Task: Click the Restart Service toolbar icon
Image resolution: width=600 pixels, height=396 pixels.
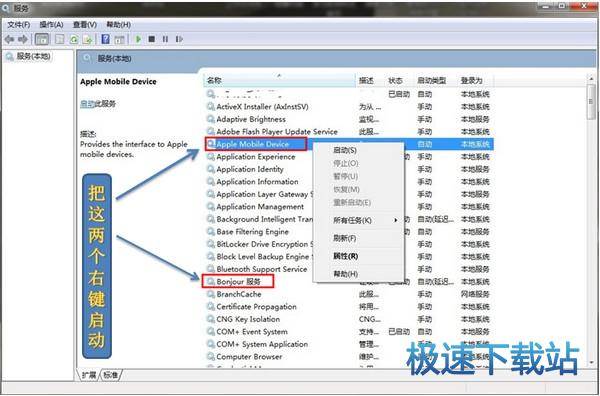Action: (179, 39)
